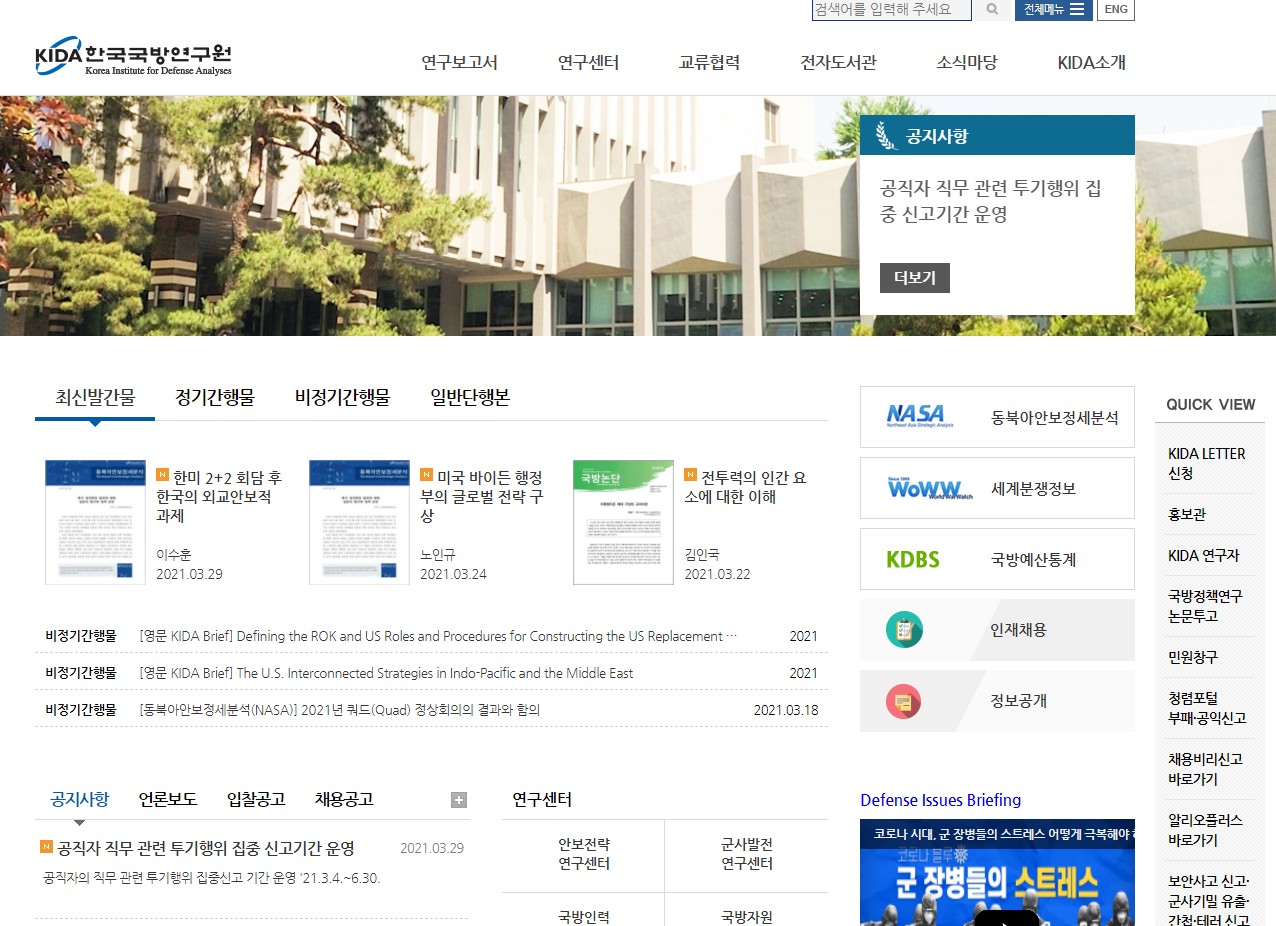Viewport: 1276px width, 926px height.
Task: Focus the 검색어를 입력해 주세요 search field
Action: coord(892,10)
